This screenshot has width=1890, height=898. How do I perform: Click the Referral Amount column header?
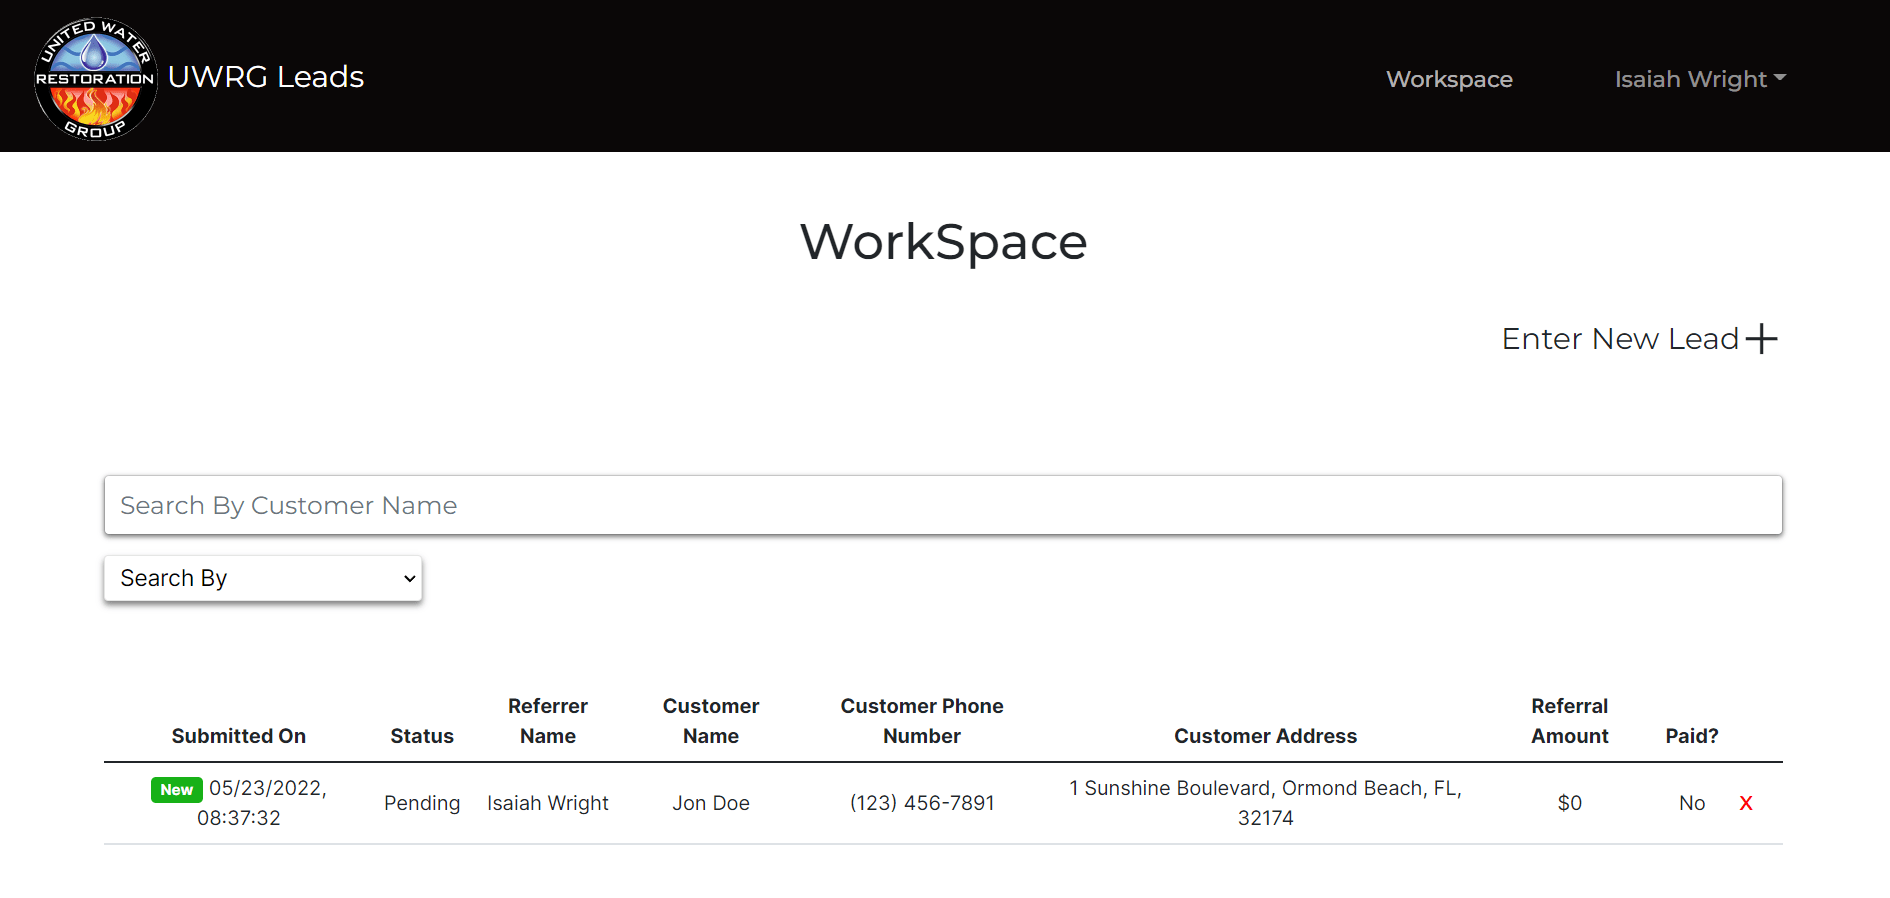(x=1569, y=721)
